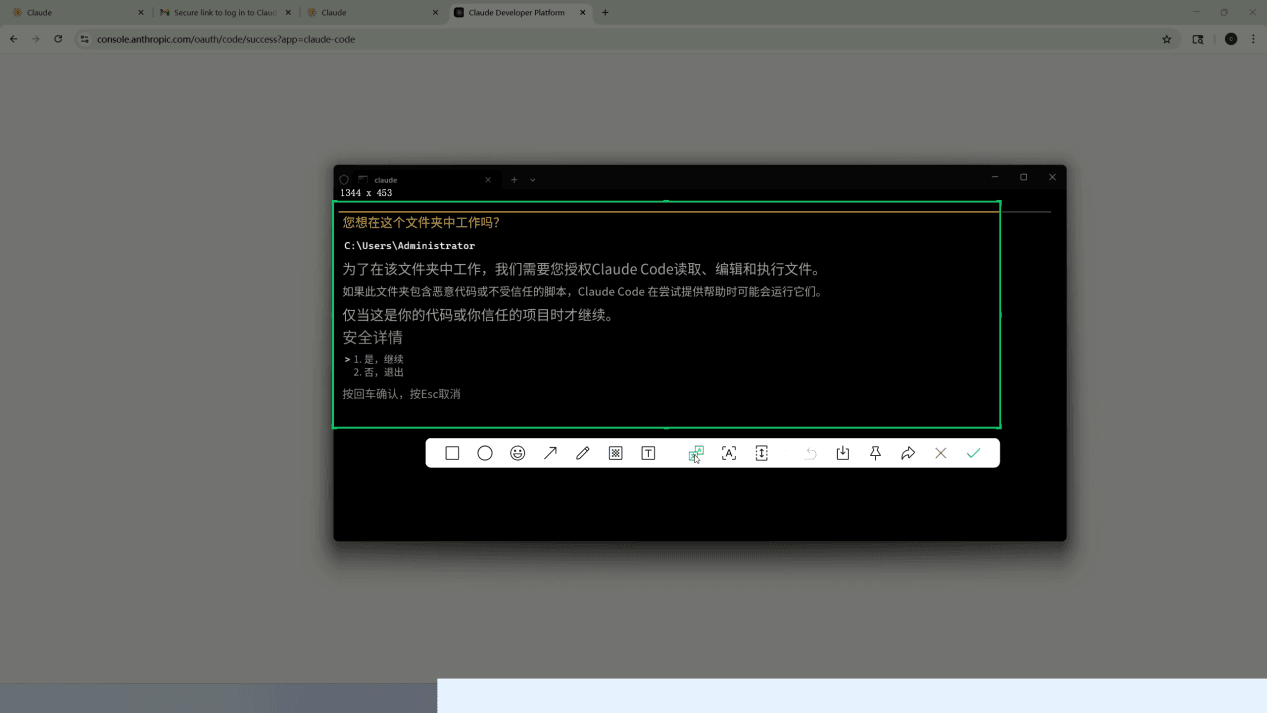Run OCR text recognition on the capture

click(x=729, y=453)
